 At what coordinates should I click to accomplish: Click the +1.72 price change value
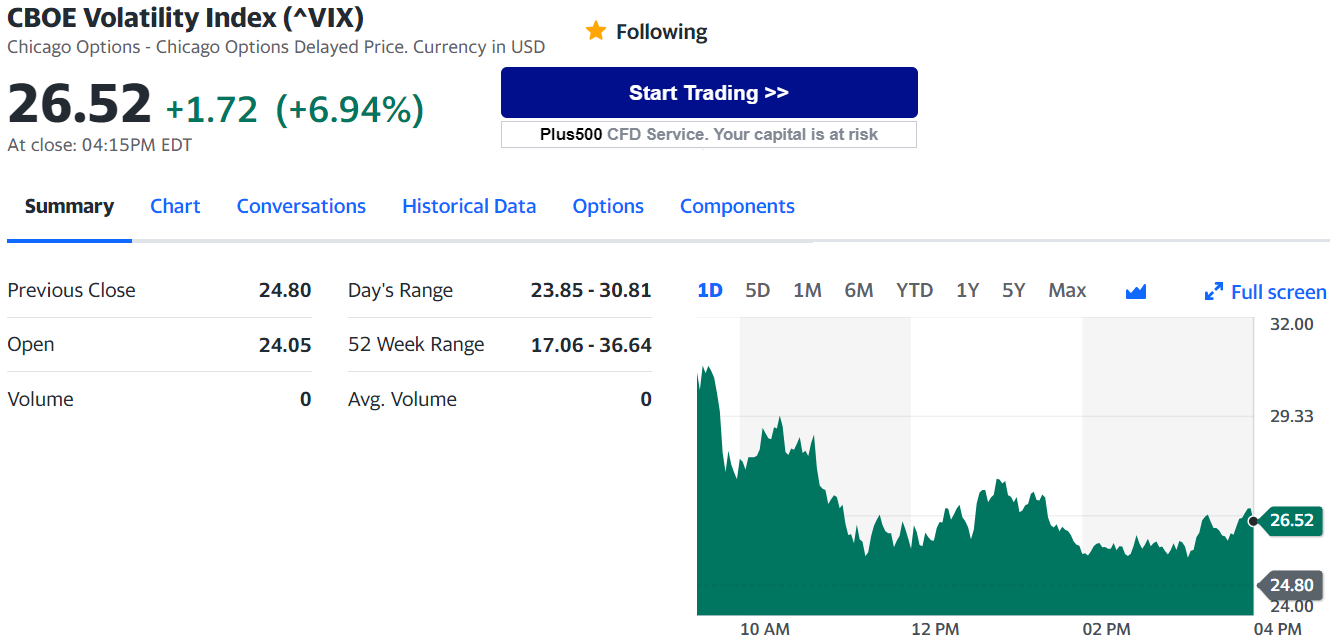[212, 109]
